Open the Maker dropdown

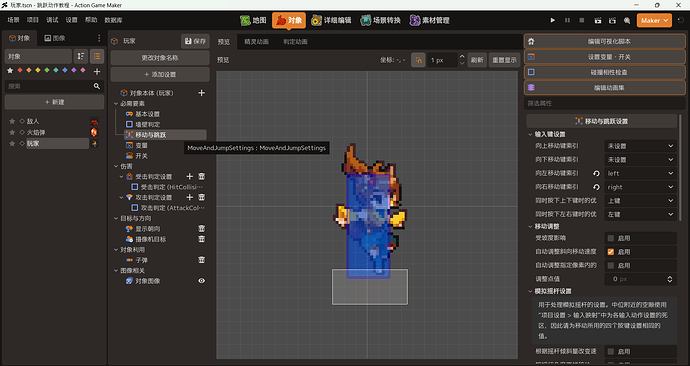[654, 20]
